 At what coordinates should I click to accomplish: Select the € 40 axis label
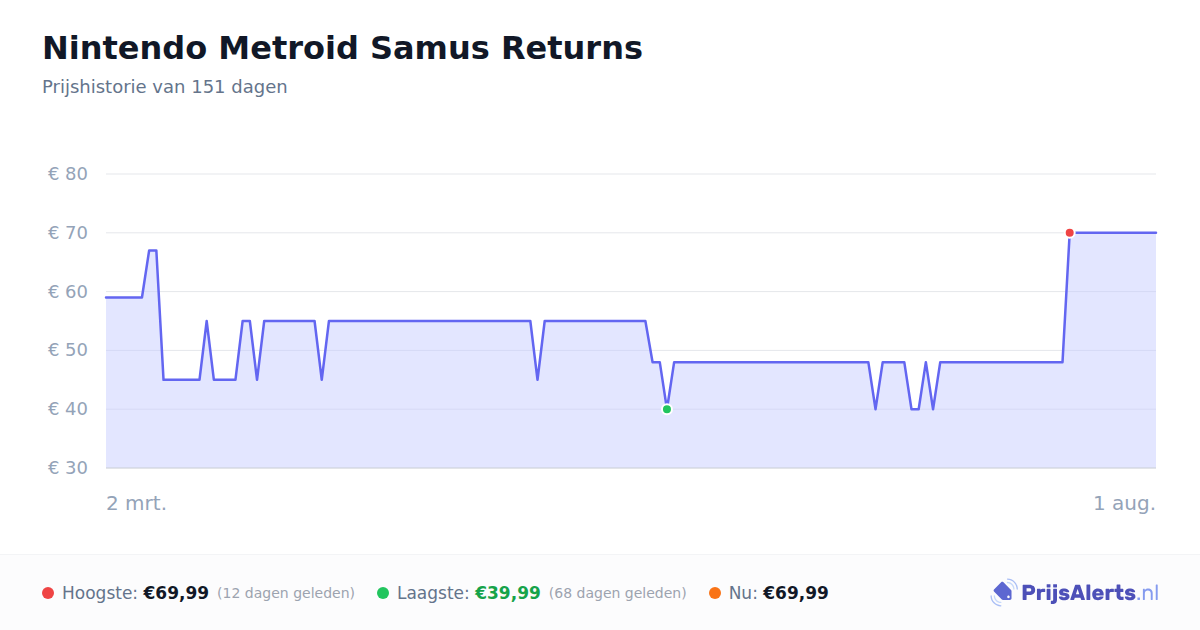tap(68, 409)
